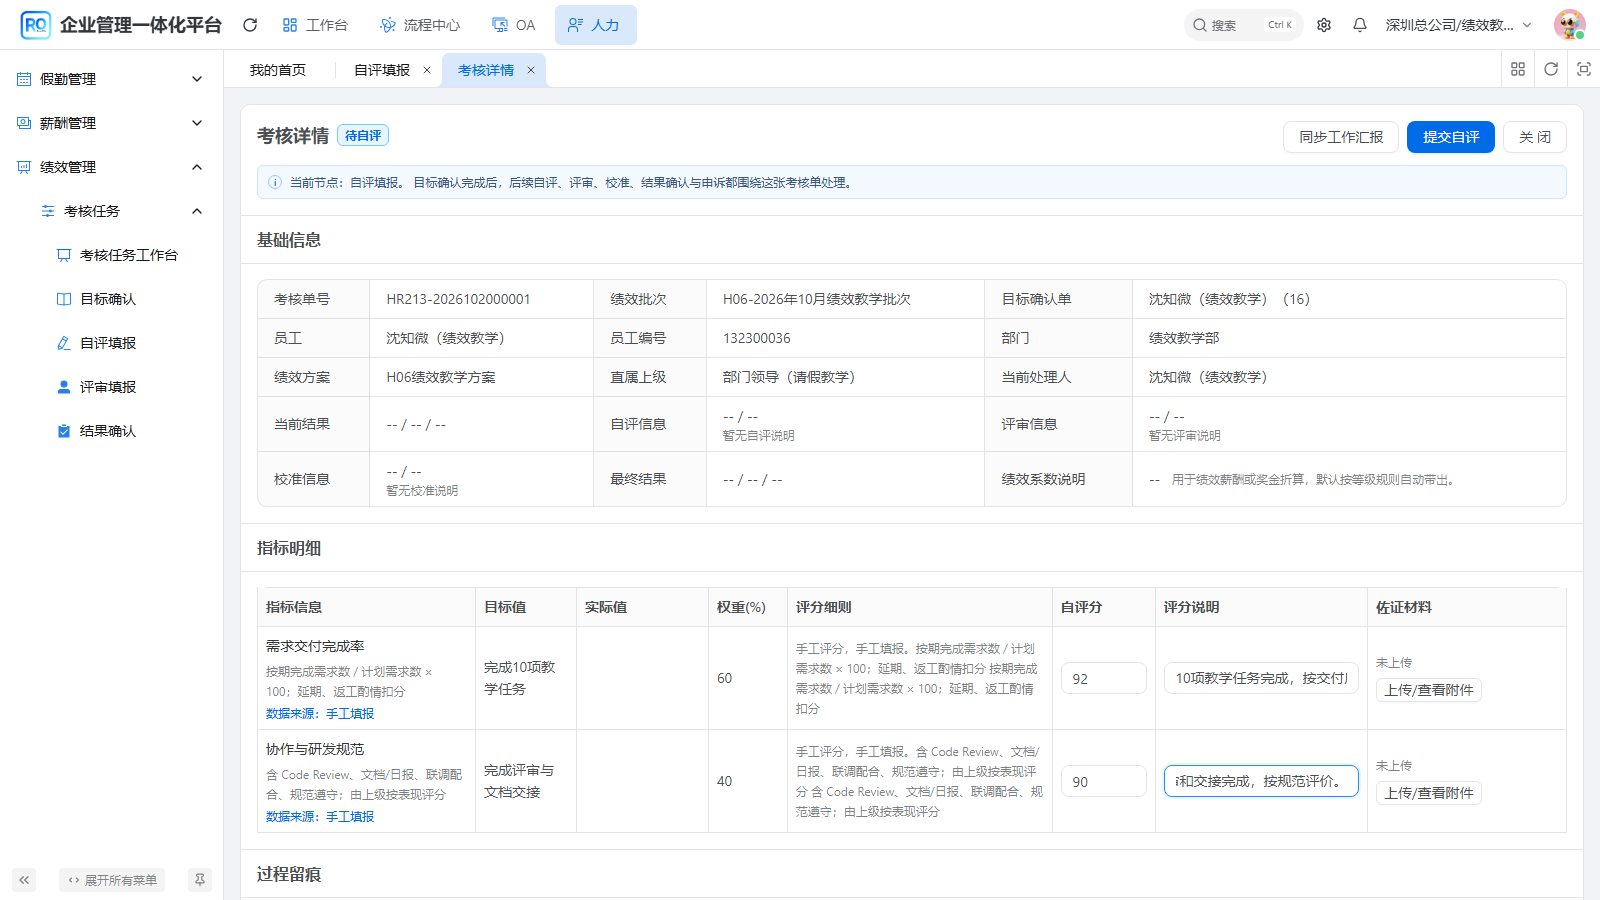This screenshot has width=1600, height=900.
Task: Expand the 薪酬管理 menu
Action: (112, 123)
